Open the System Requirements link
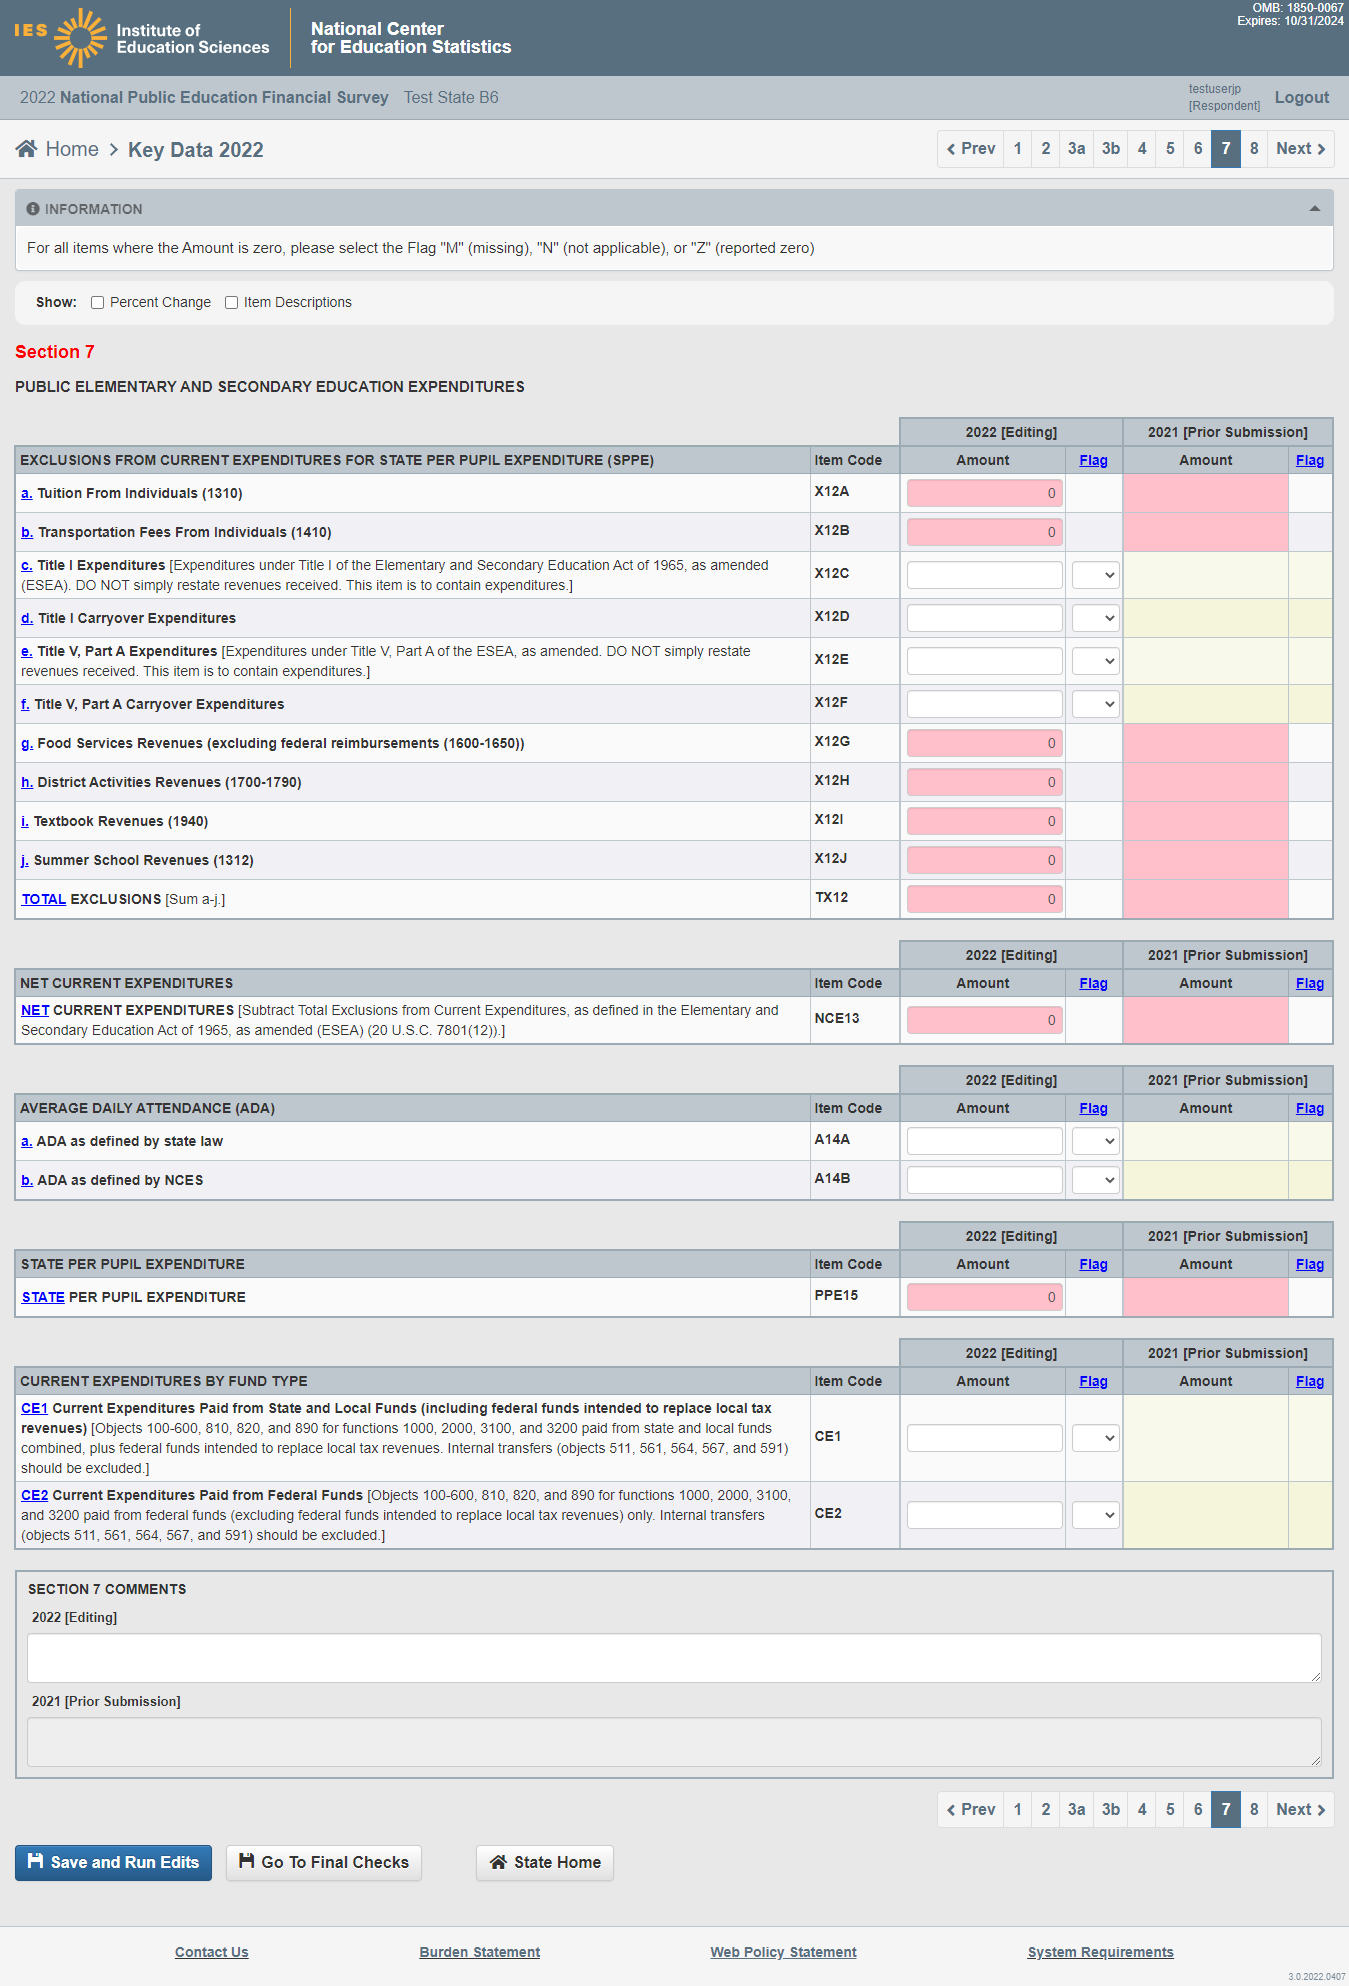Screen dimensions: 1349x1986 point(1101,1952)
